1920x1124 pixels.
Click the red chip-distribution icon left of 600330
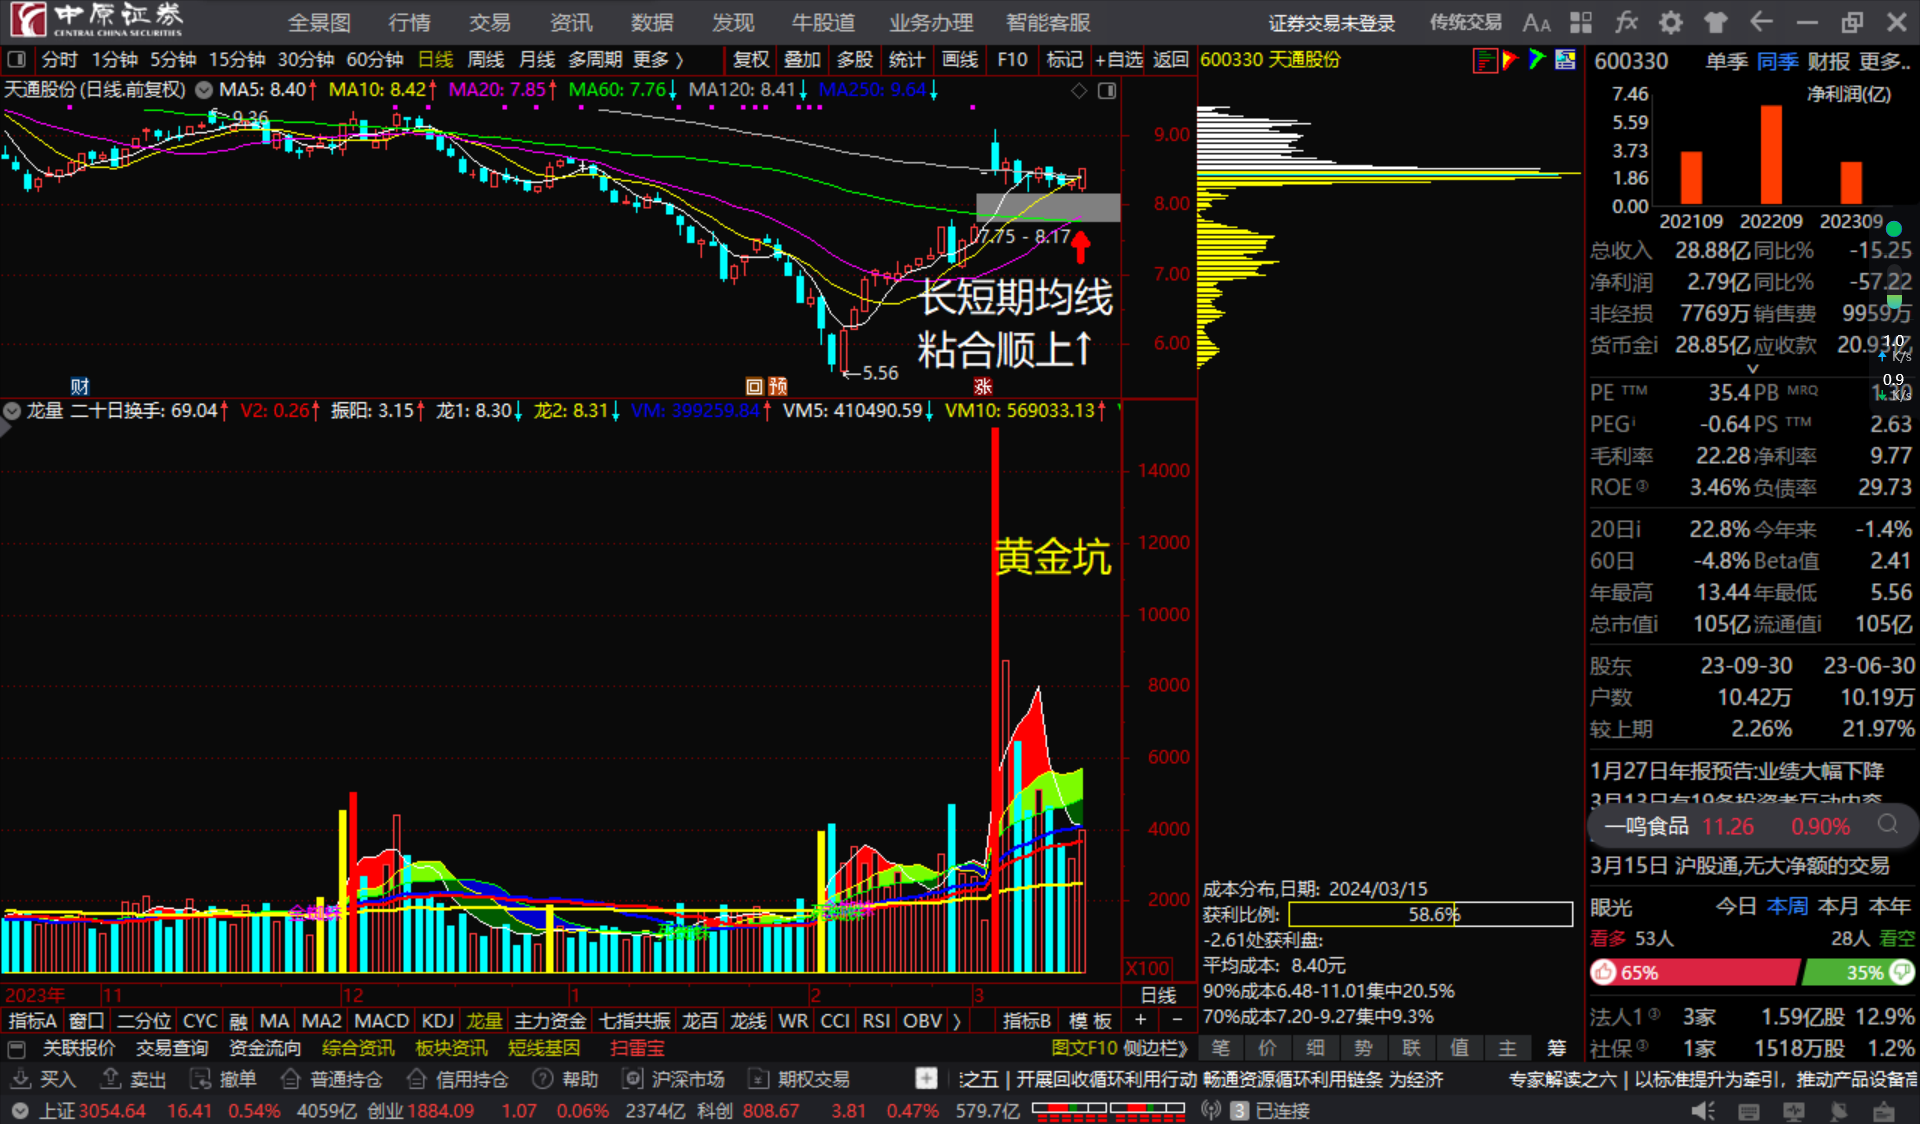pyautogui.click(x=1484, y=60)
